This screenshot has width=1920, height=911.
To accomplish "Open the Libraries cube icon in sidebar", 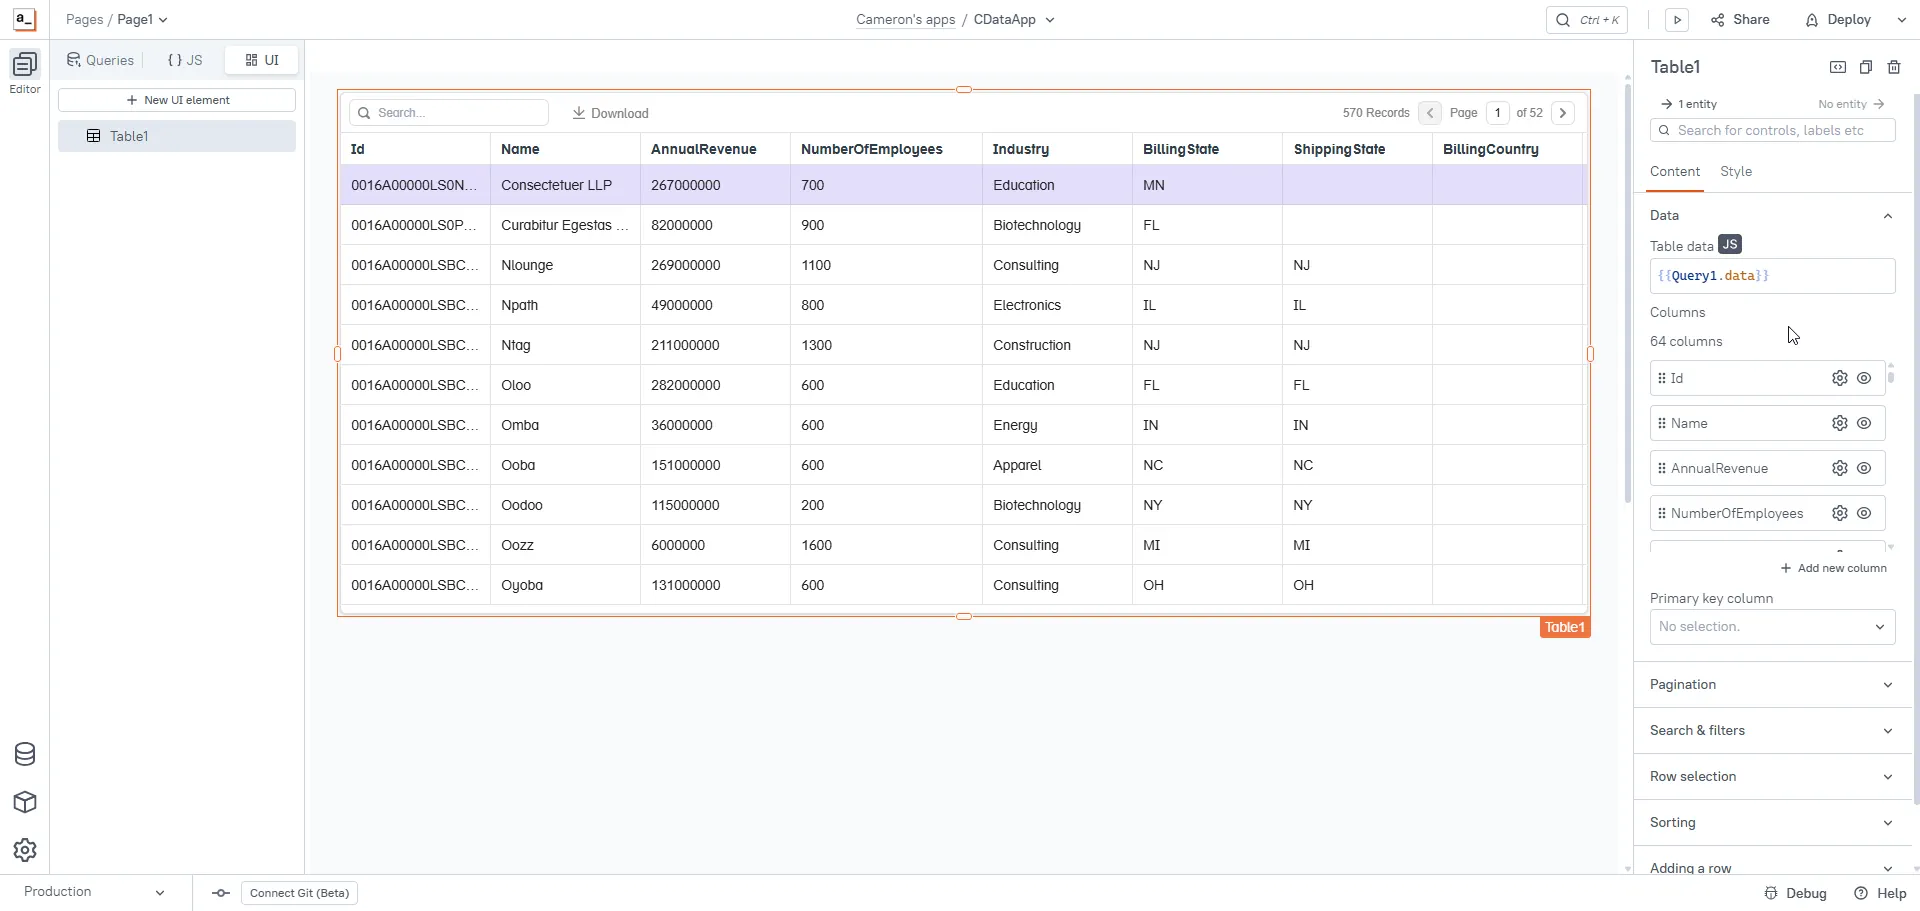I will click(x=25, y=802).
